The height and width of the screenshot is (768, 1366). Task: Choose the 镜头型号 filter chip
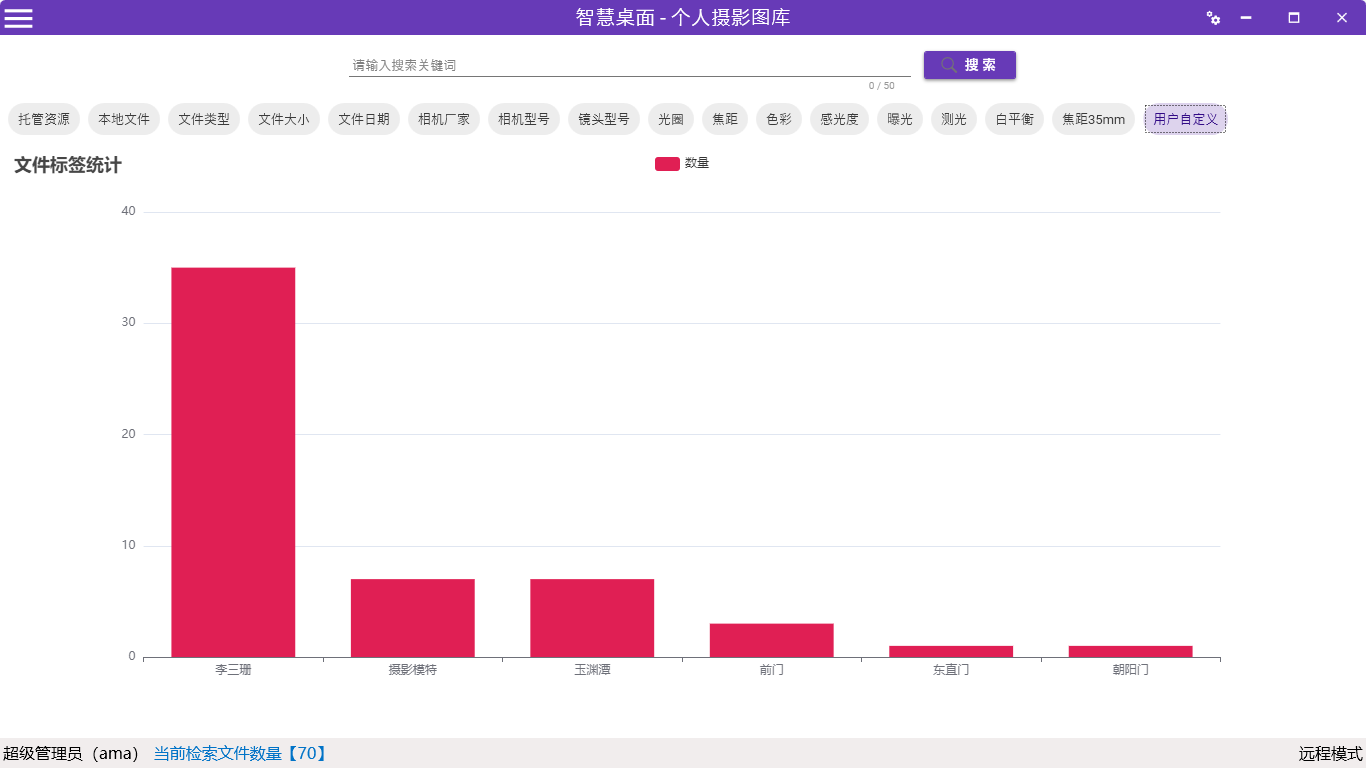click(604, 119)
